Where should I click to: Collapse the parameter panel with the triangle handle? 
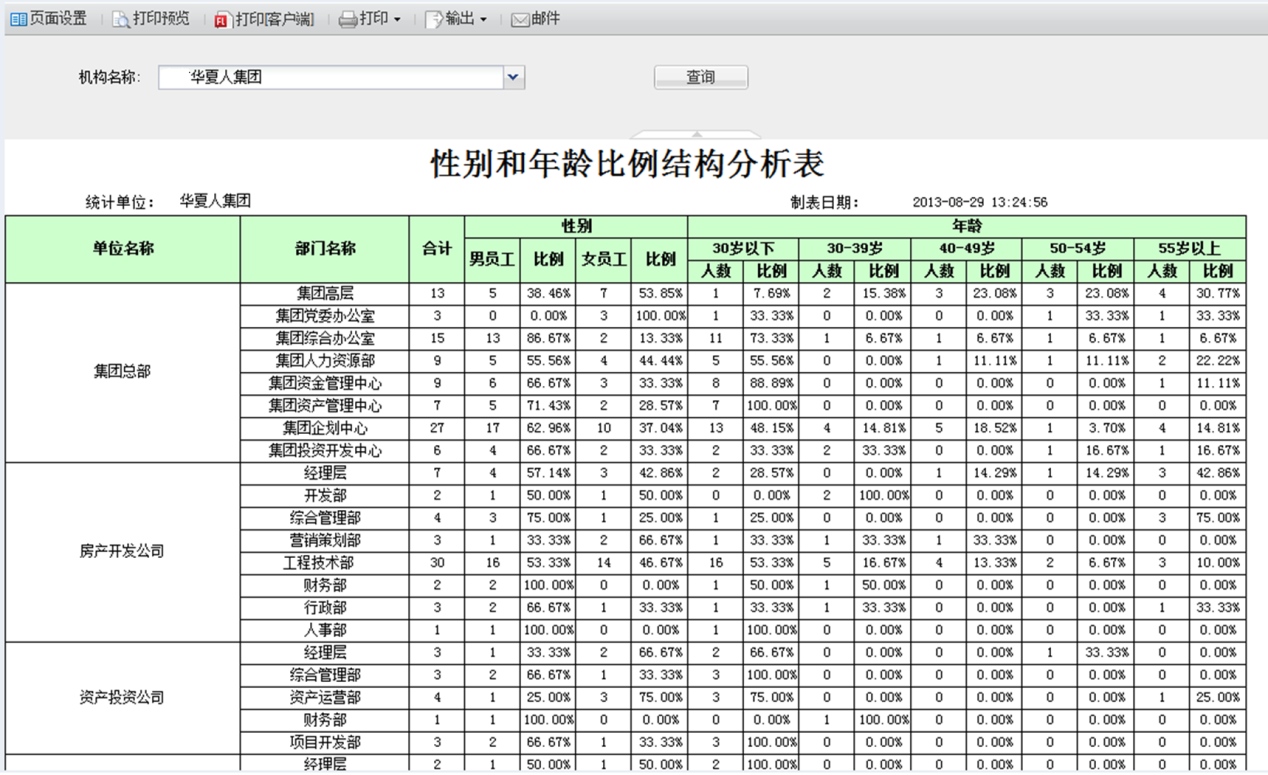click(x=696, y=134)
